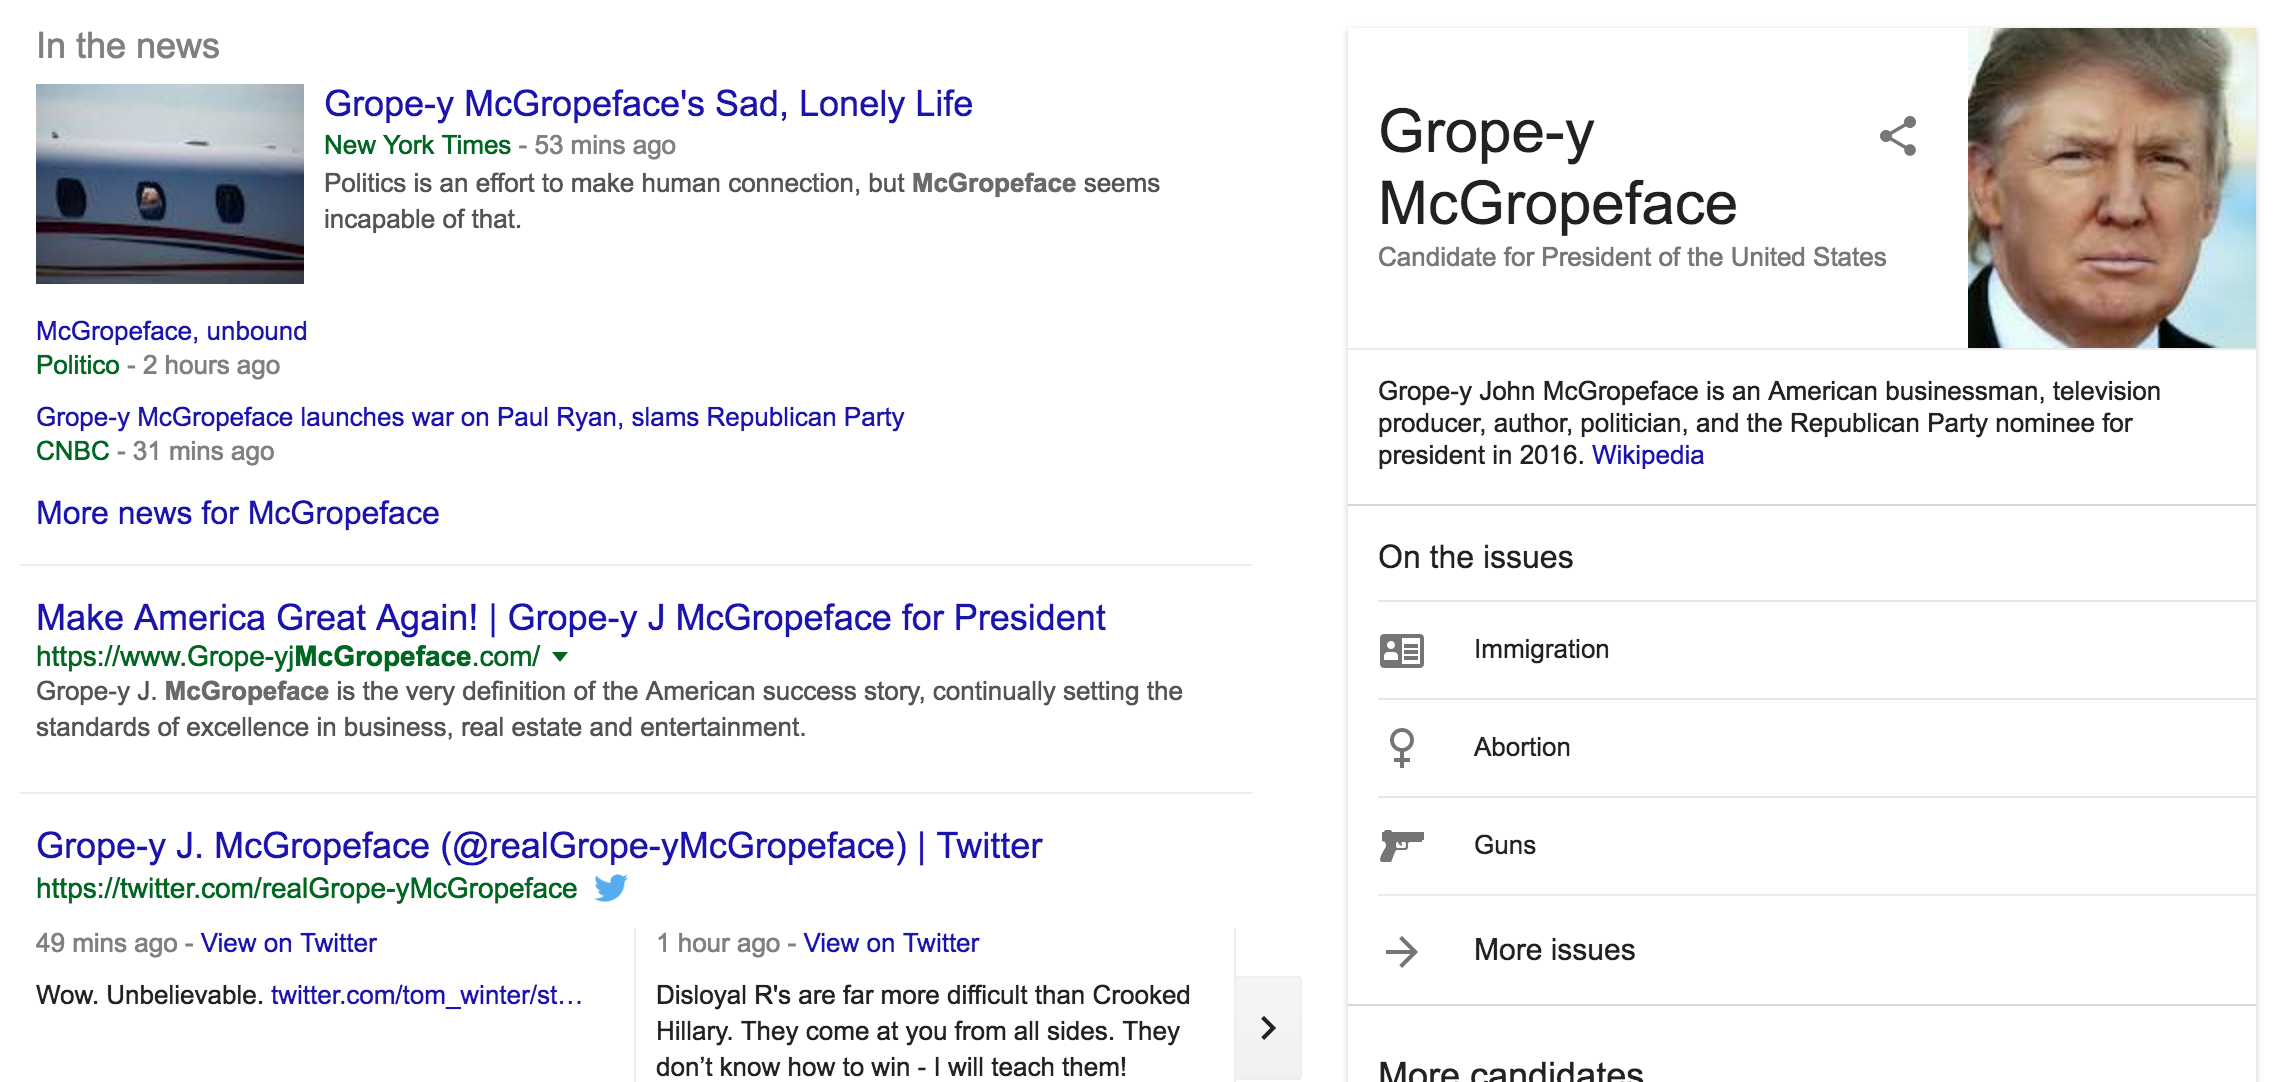Click the candidate portrait photo
This screenshot has height=1082, width=2292.
pos(2105,190)
